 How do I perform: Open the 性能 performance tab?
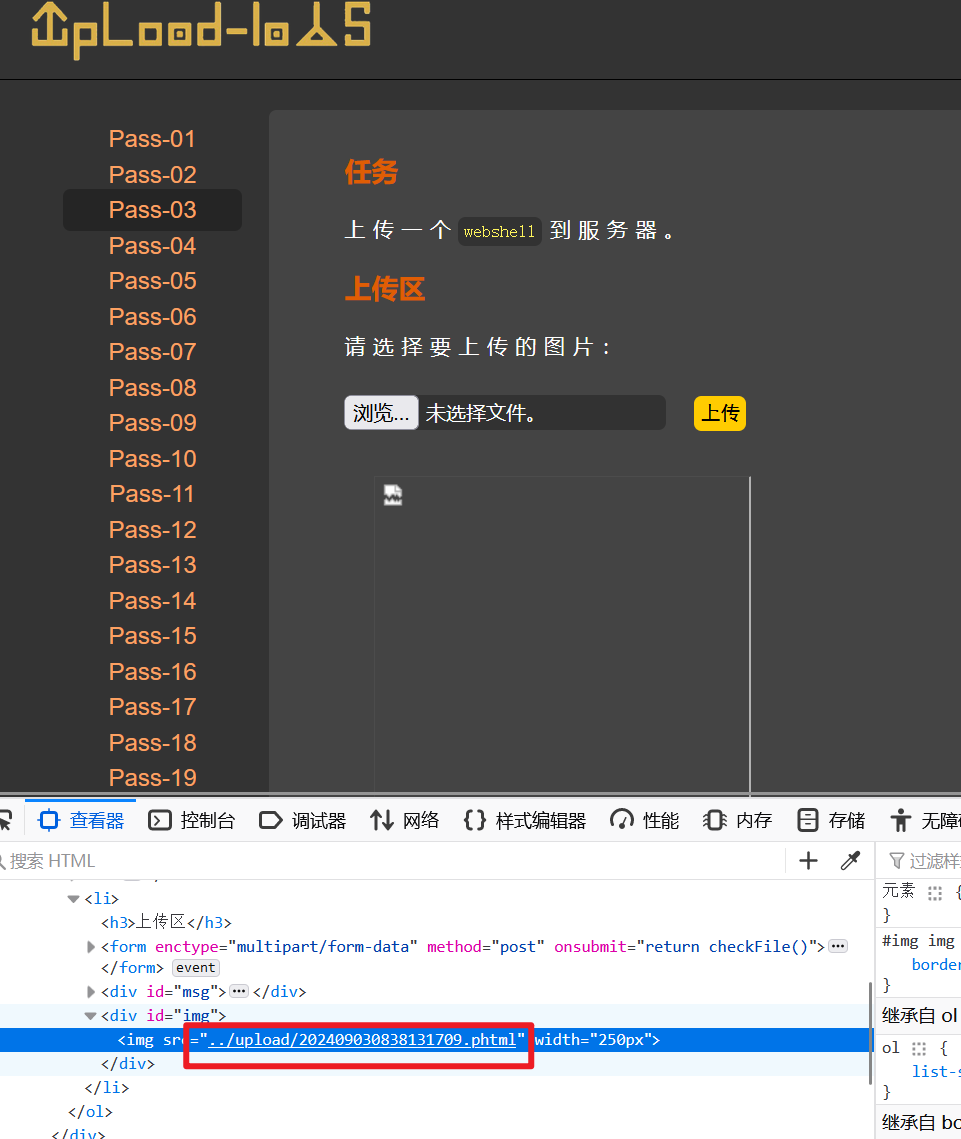point(644,821)
